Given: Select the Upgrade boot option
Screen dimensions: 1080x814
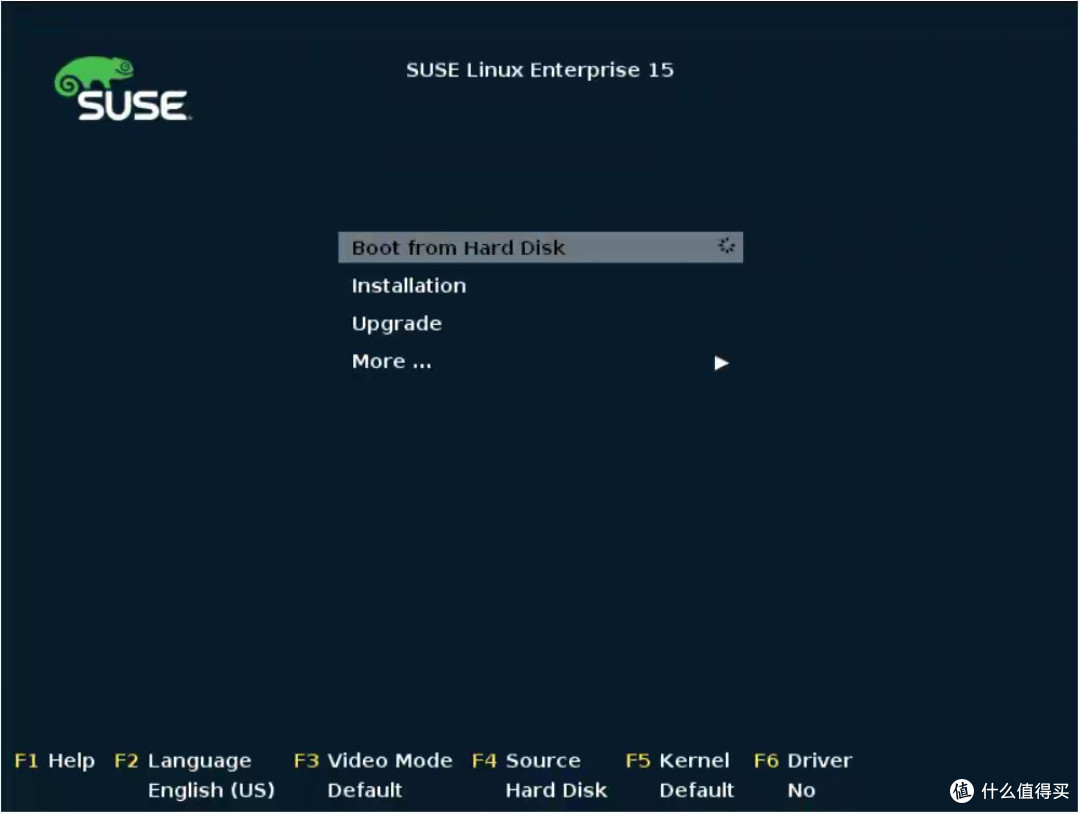Looking at the screenshot, I should [397, 324].
